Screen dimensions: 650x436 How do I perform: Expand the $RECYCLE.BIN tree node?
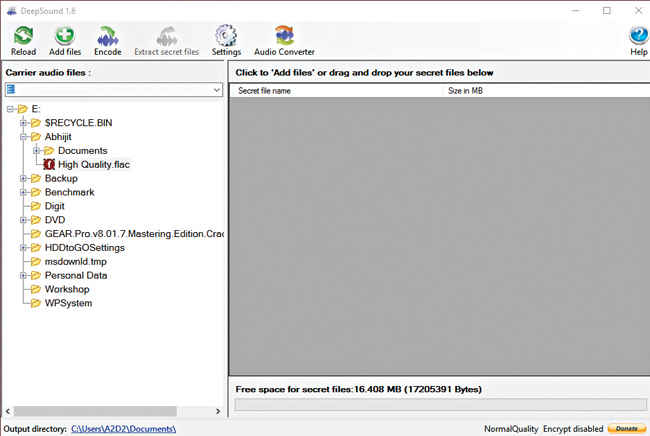point(23,123)
